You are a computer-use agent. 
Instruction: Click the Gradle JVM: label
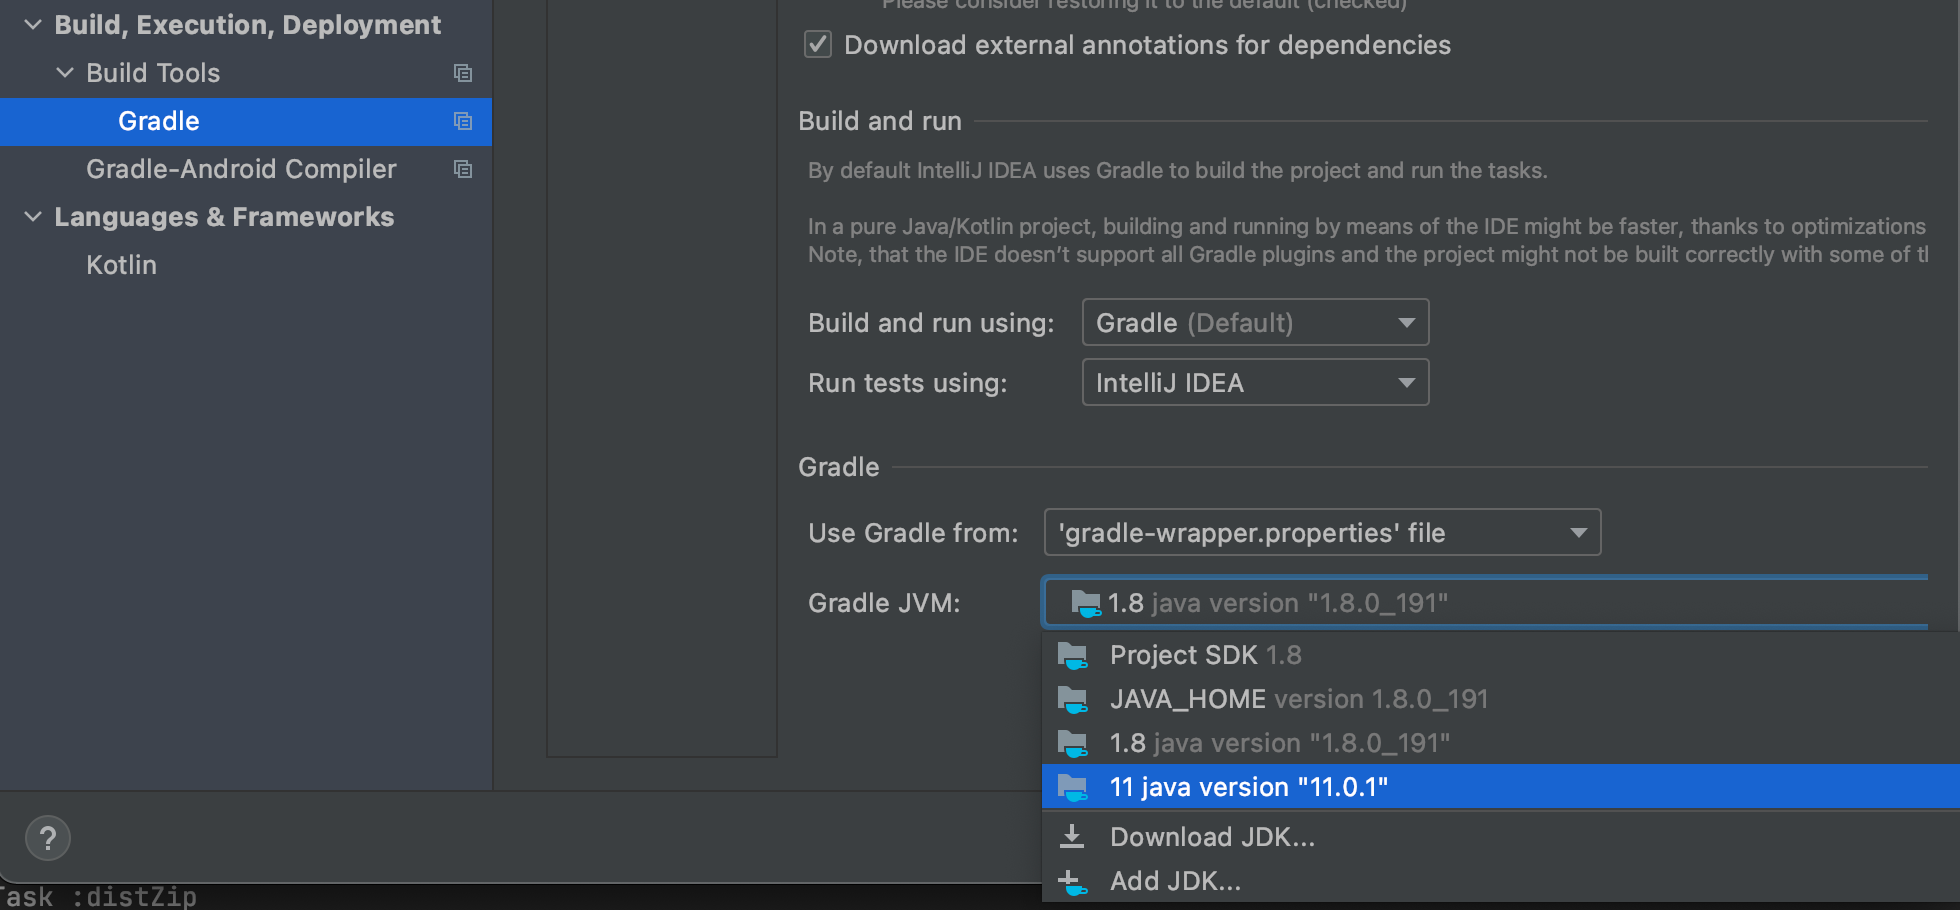point(884,603)
